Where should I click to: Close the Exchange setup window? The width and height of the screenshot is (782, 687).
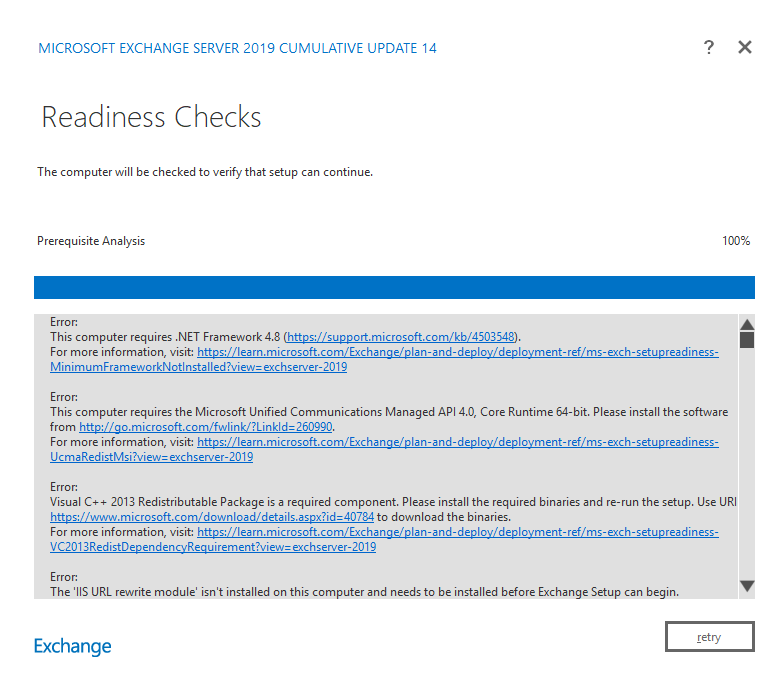pyautogui.click(x=744, y=47)
